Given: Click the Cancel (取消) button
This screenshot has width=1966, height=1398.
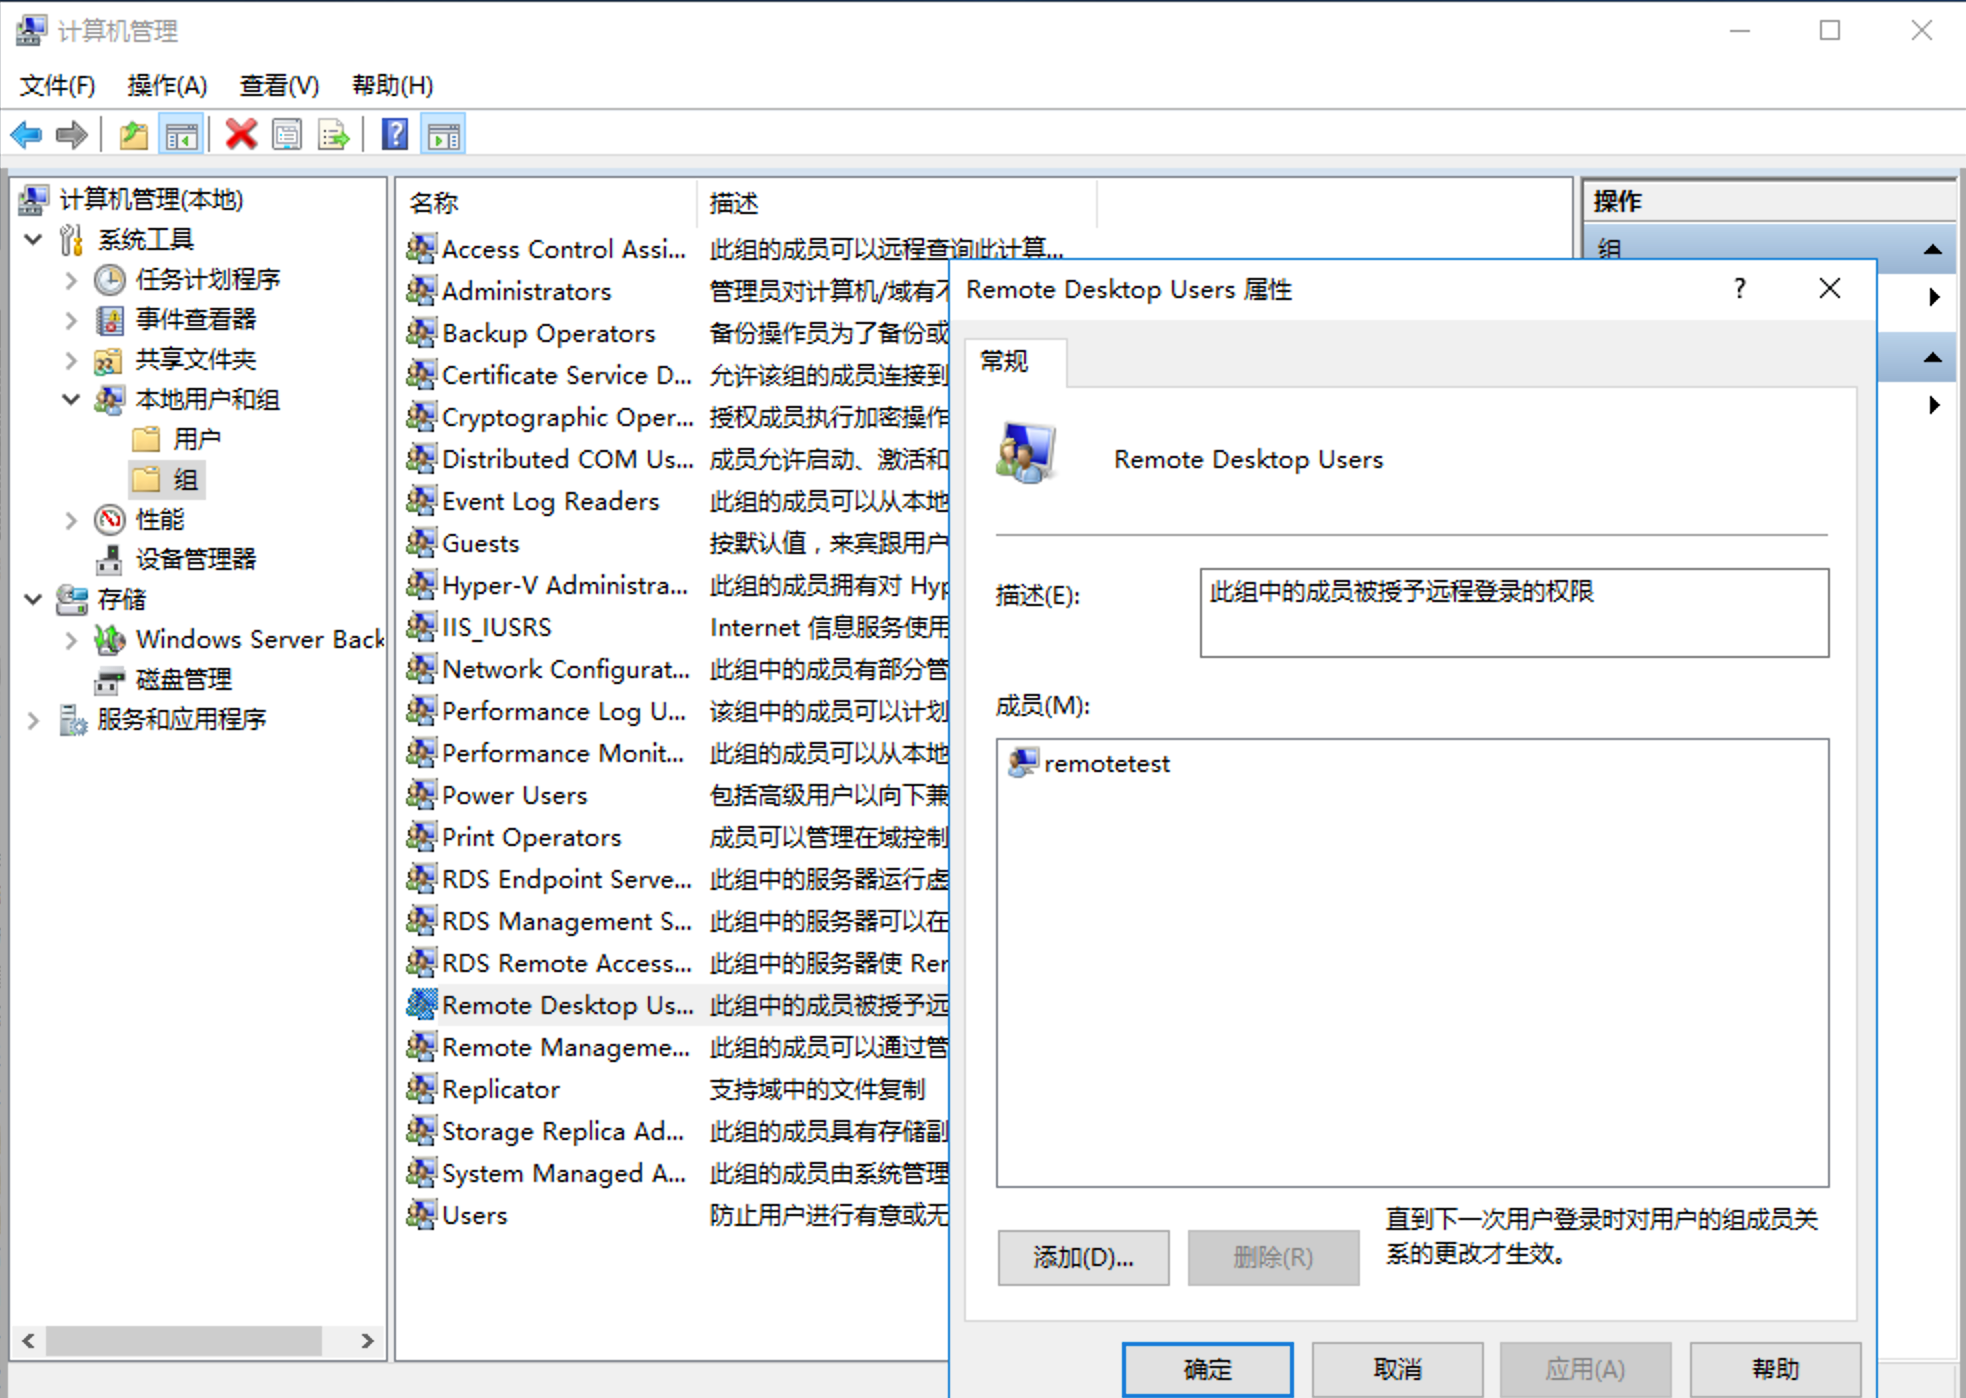Looking at the screenshot, I should tap(1396, 1368).
